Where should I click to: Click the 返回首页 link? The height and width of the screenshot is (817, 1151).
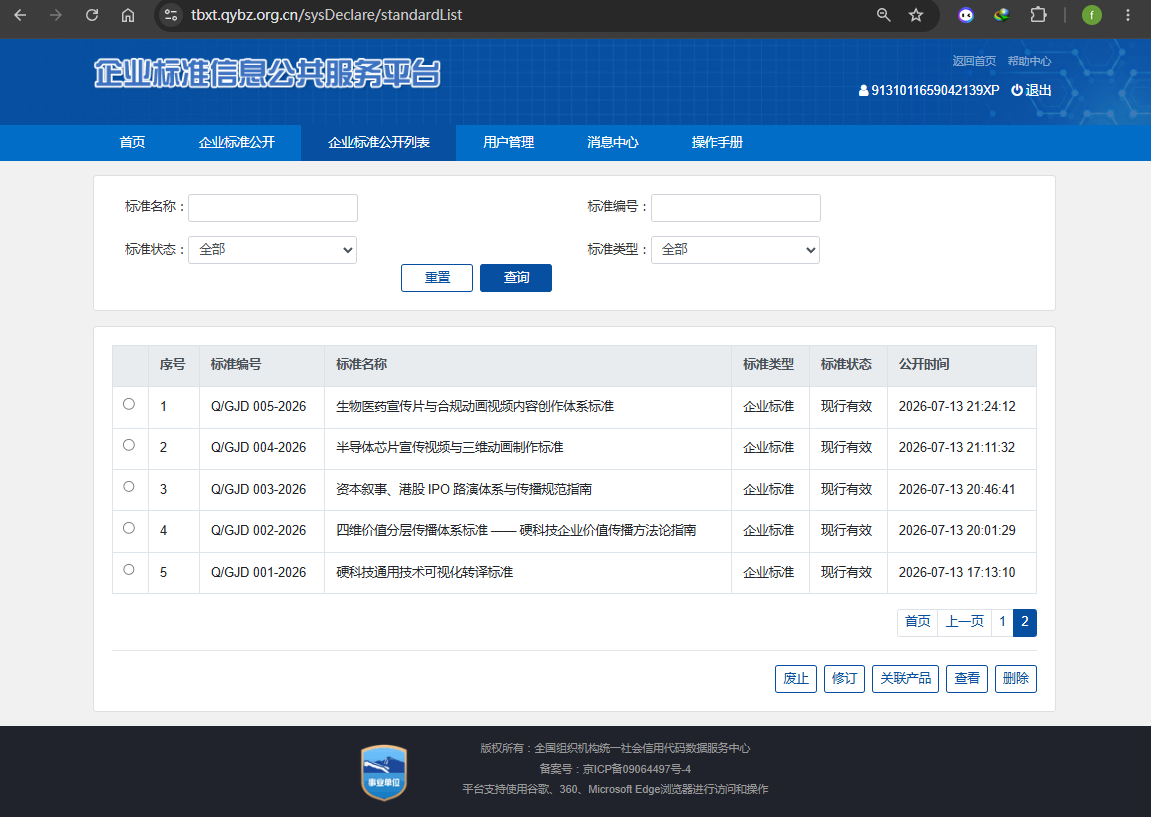pos(974,61)
